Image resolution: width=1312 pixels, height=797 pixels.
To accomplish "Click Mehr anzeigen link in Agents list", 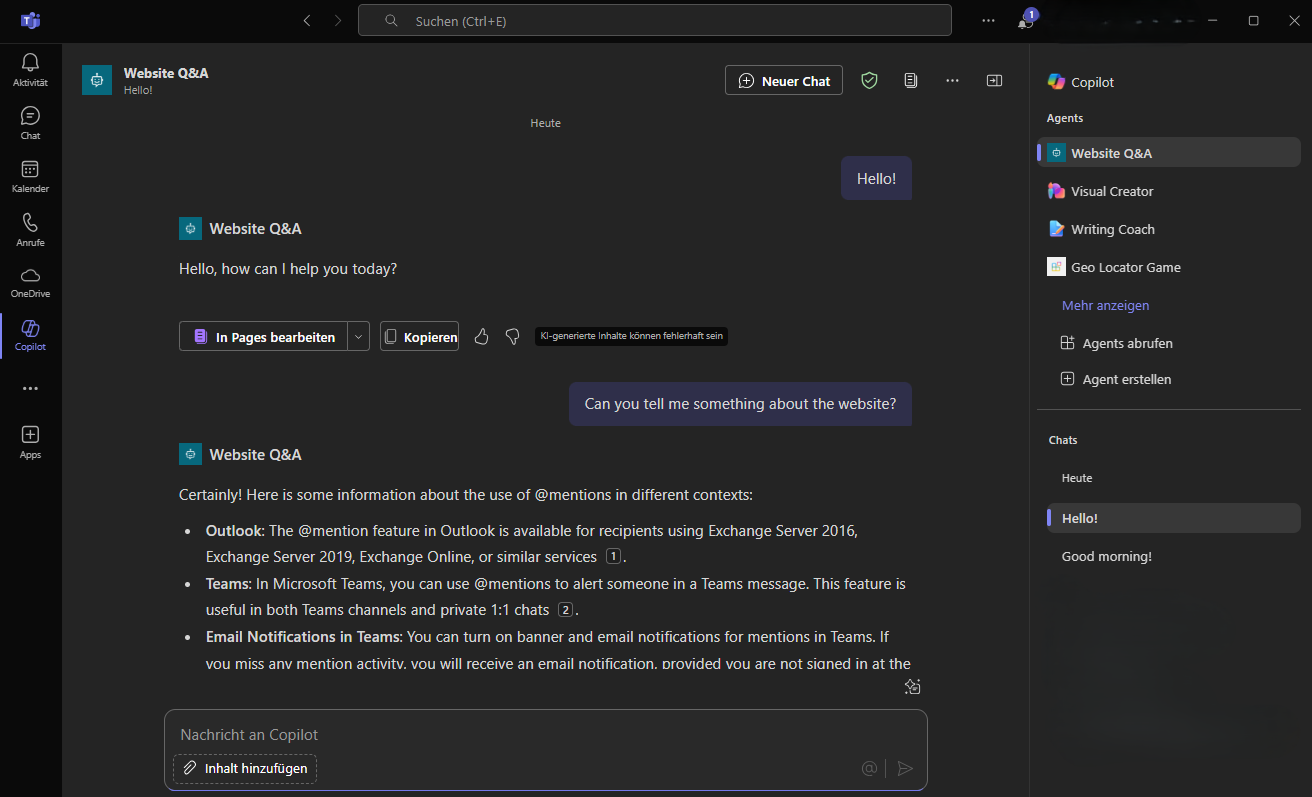I will pyautogui.click(x=1105, y=305).
